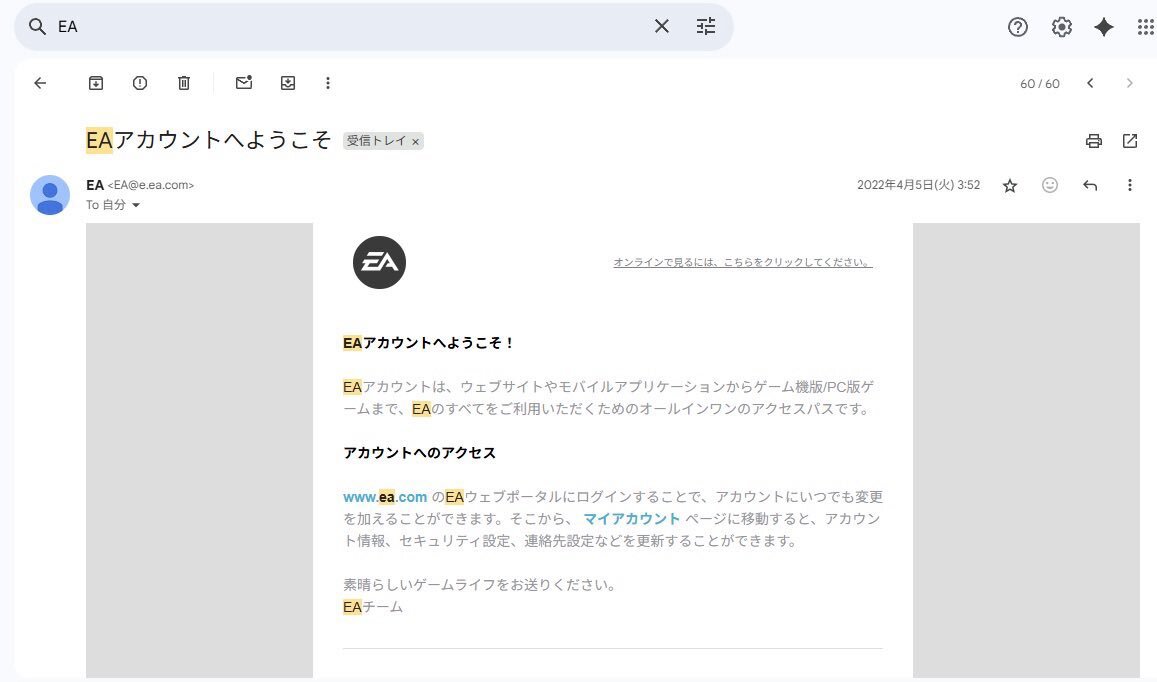Open more options in the email toolbar

[x=328, y=83]
